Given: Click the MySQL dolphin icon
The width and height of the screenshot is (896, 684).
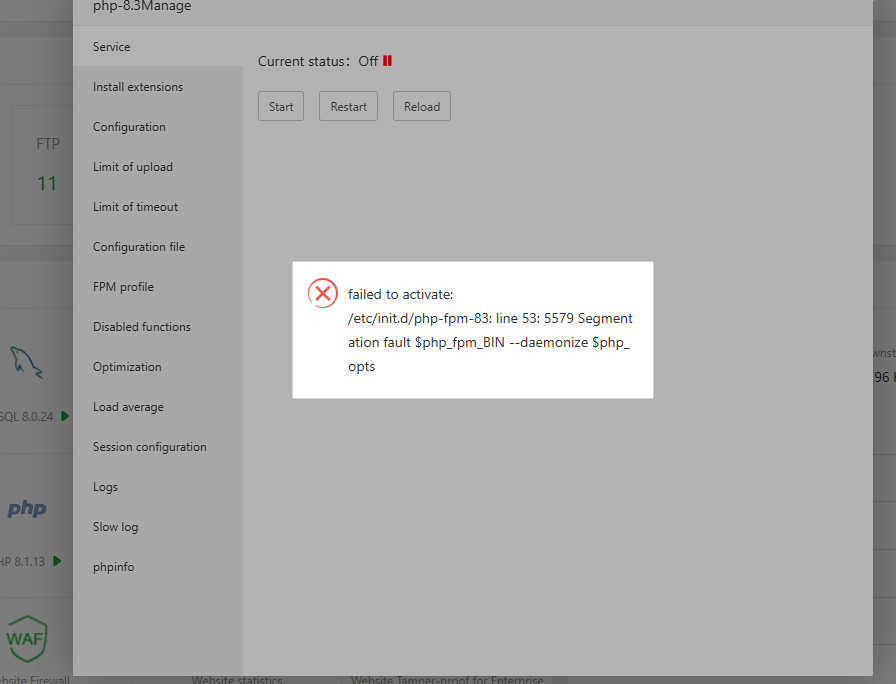Looking at the screenshot, I should [26, 362].
